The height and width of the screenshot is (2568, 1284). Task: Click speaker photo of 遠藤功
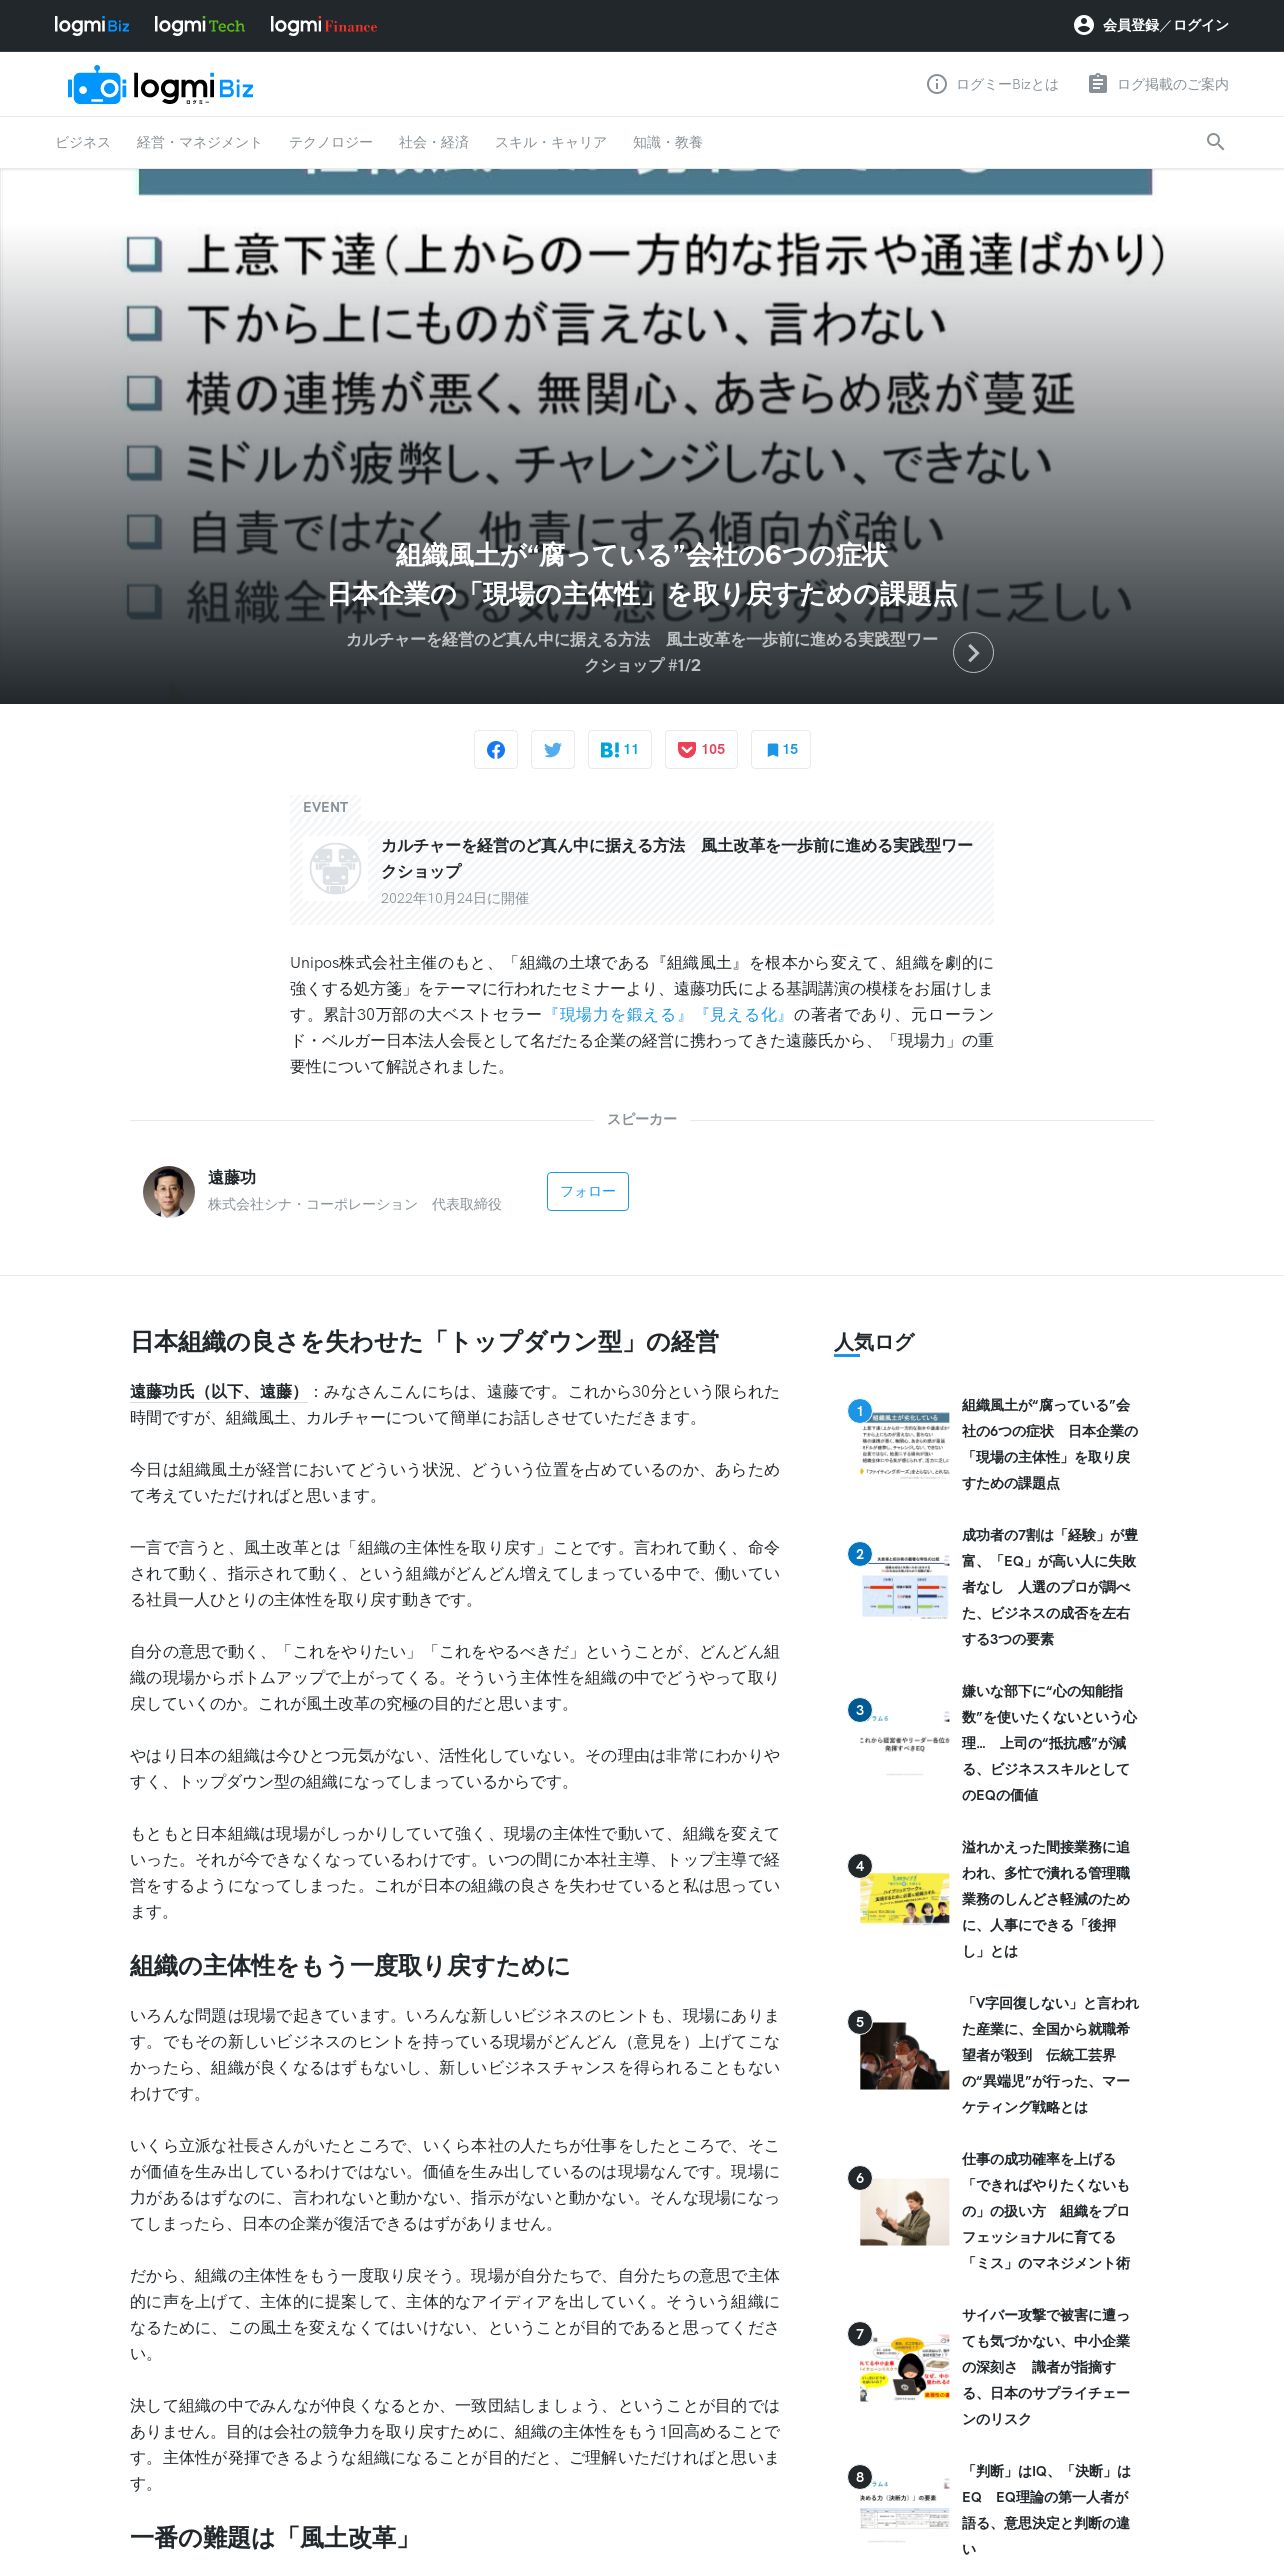(x=169, y=1191)
